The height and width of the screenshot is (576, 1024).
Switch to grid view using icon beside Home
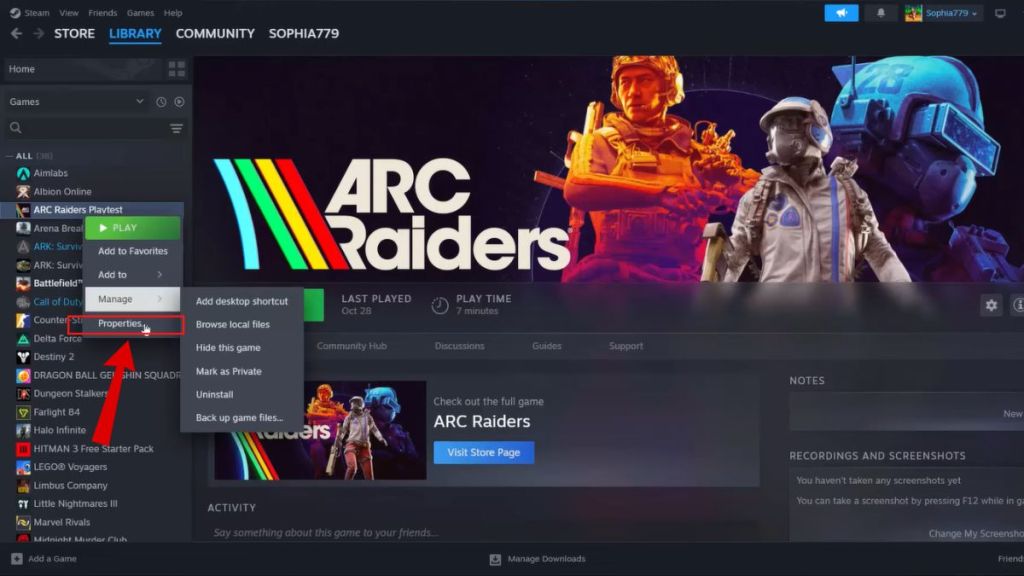[x=178, y=68]
